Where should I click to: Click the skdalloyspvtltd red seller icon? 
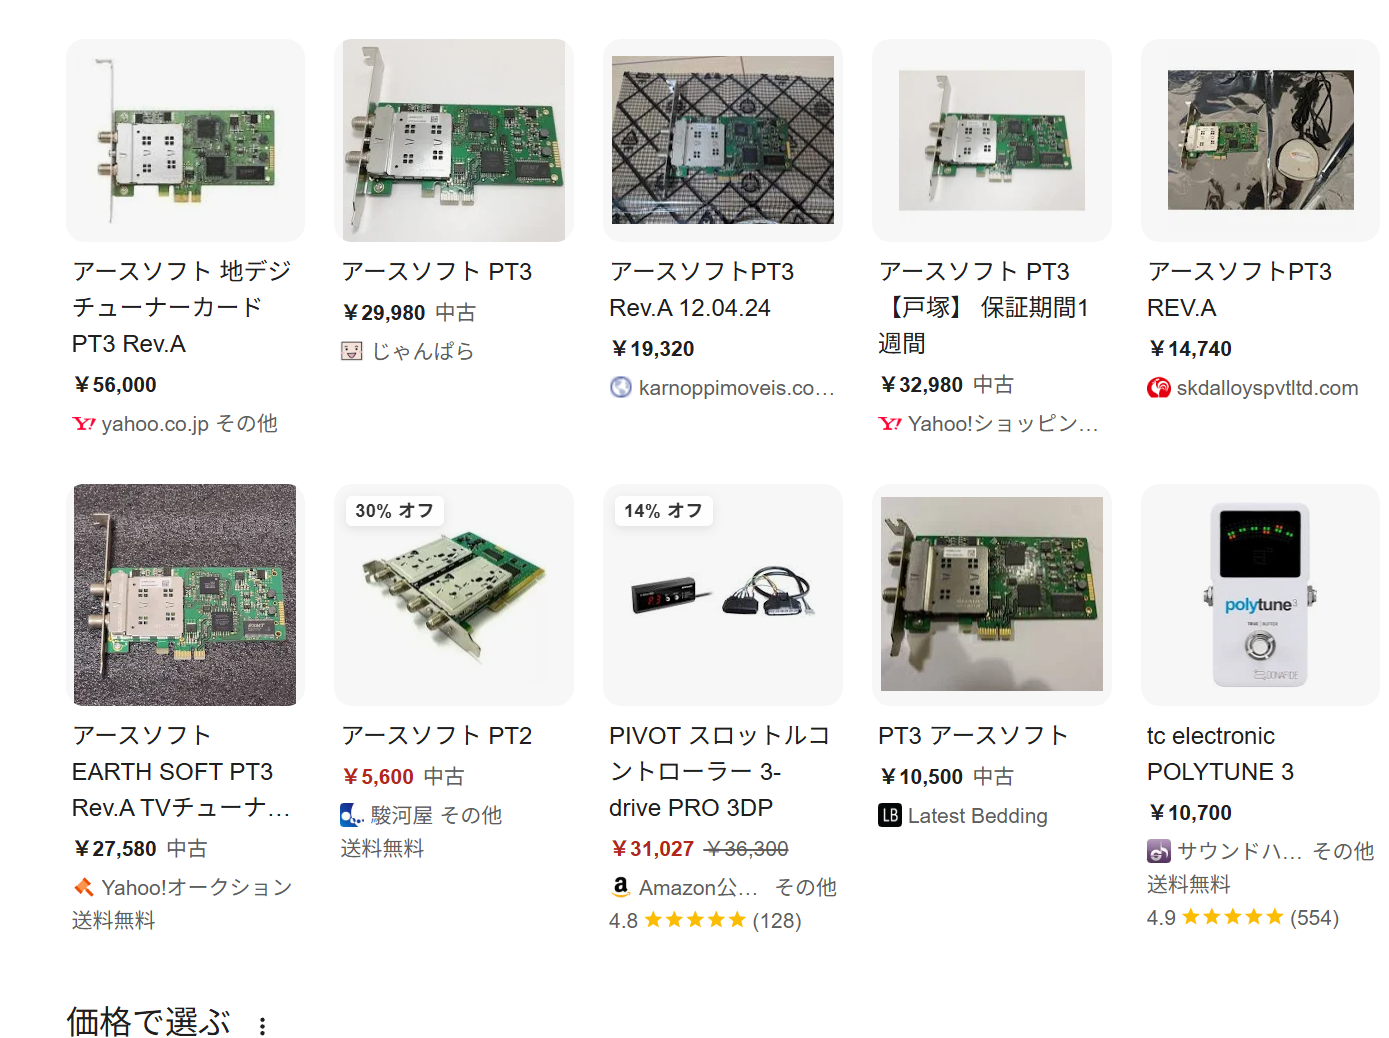[1159, 388]
